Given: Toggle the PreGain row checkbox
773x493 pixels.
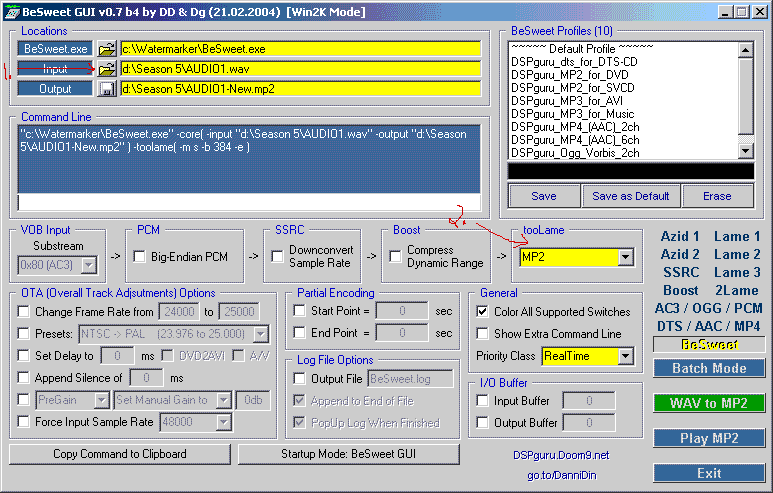Looking at the screenshot, I should point(23,399).
